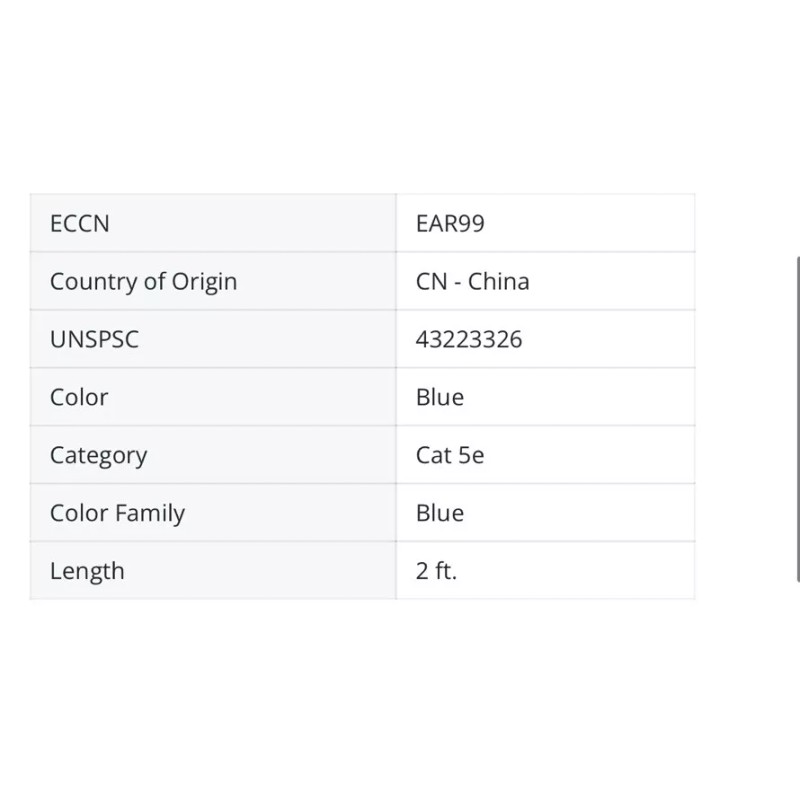Viewport: 800px width, 800px height.
Task: Click the vertical scrollbar thumb
Action: (x=797, y=418)
